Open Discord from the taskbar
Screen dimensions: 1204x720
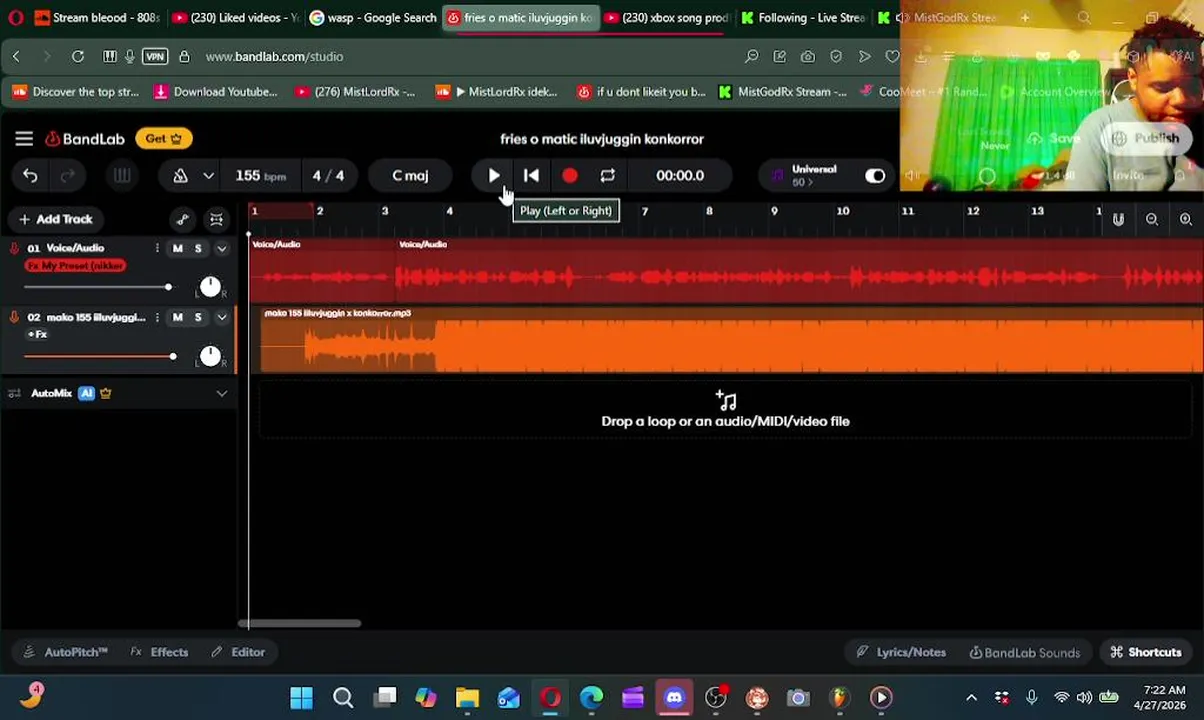point(674,697)
